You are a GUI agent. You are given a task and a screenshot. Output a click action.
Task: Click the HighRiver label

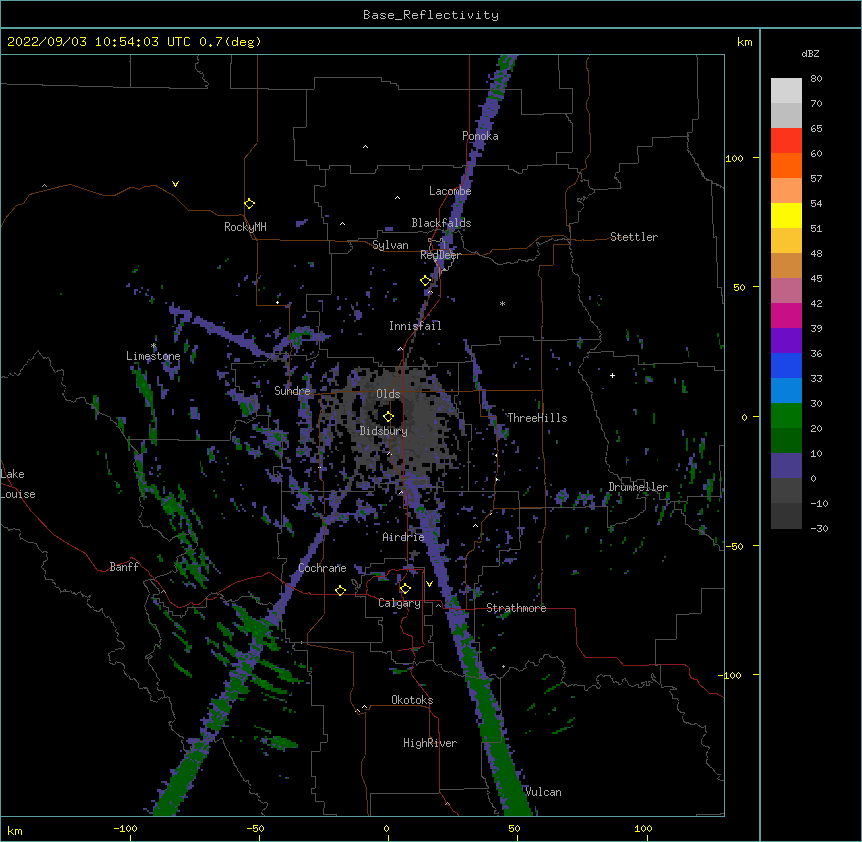tap(430, 743)
